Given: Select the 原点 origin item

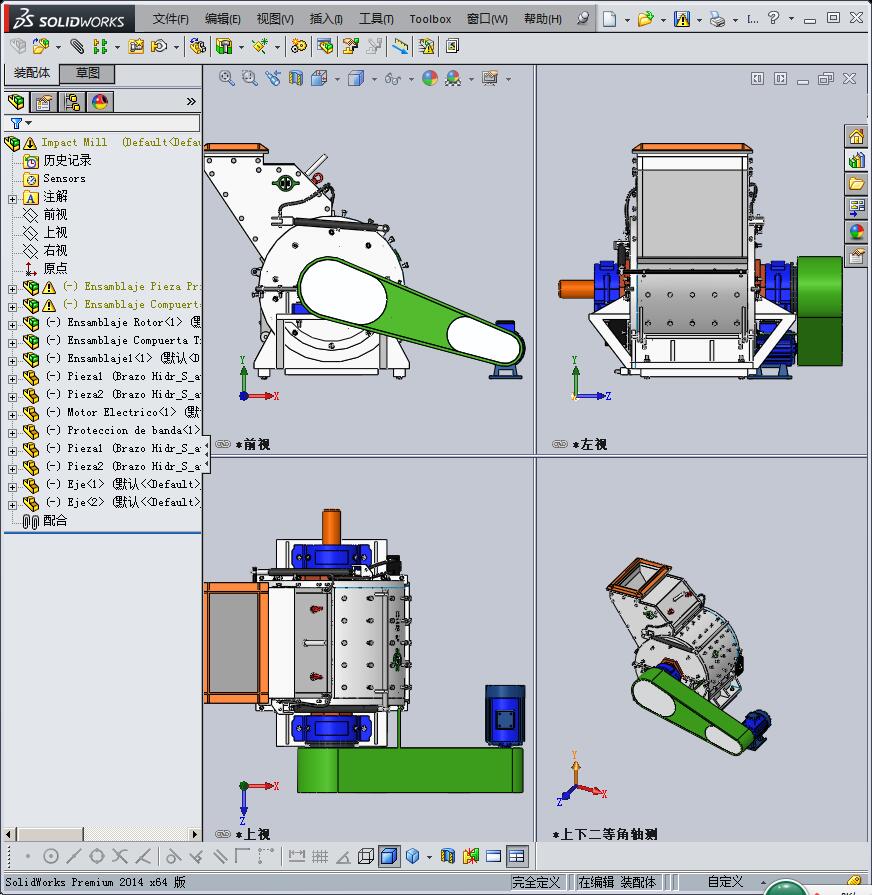Looking at the screenshot, I should (x=55, y=268).
